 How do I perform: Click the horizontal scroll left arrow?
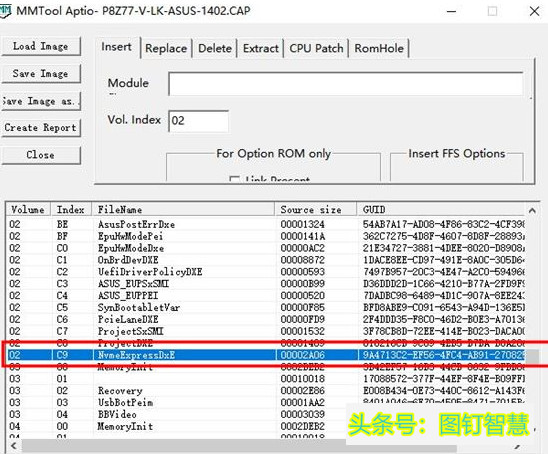[x=14, y=446]
